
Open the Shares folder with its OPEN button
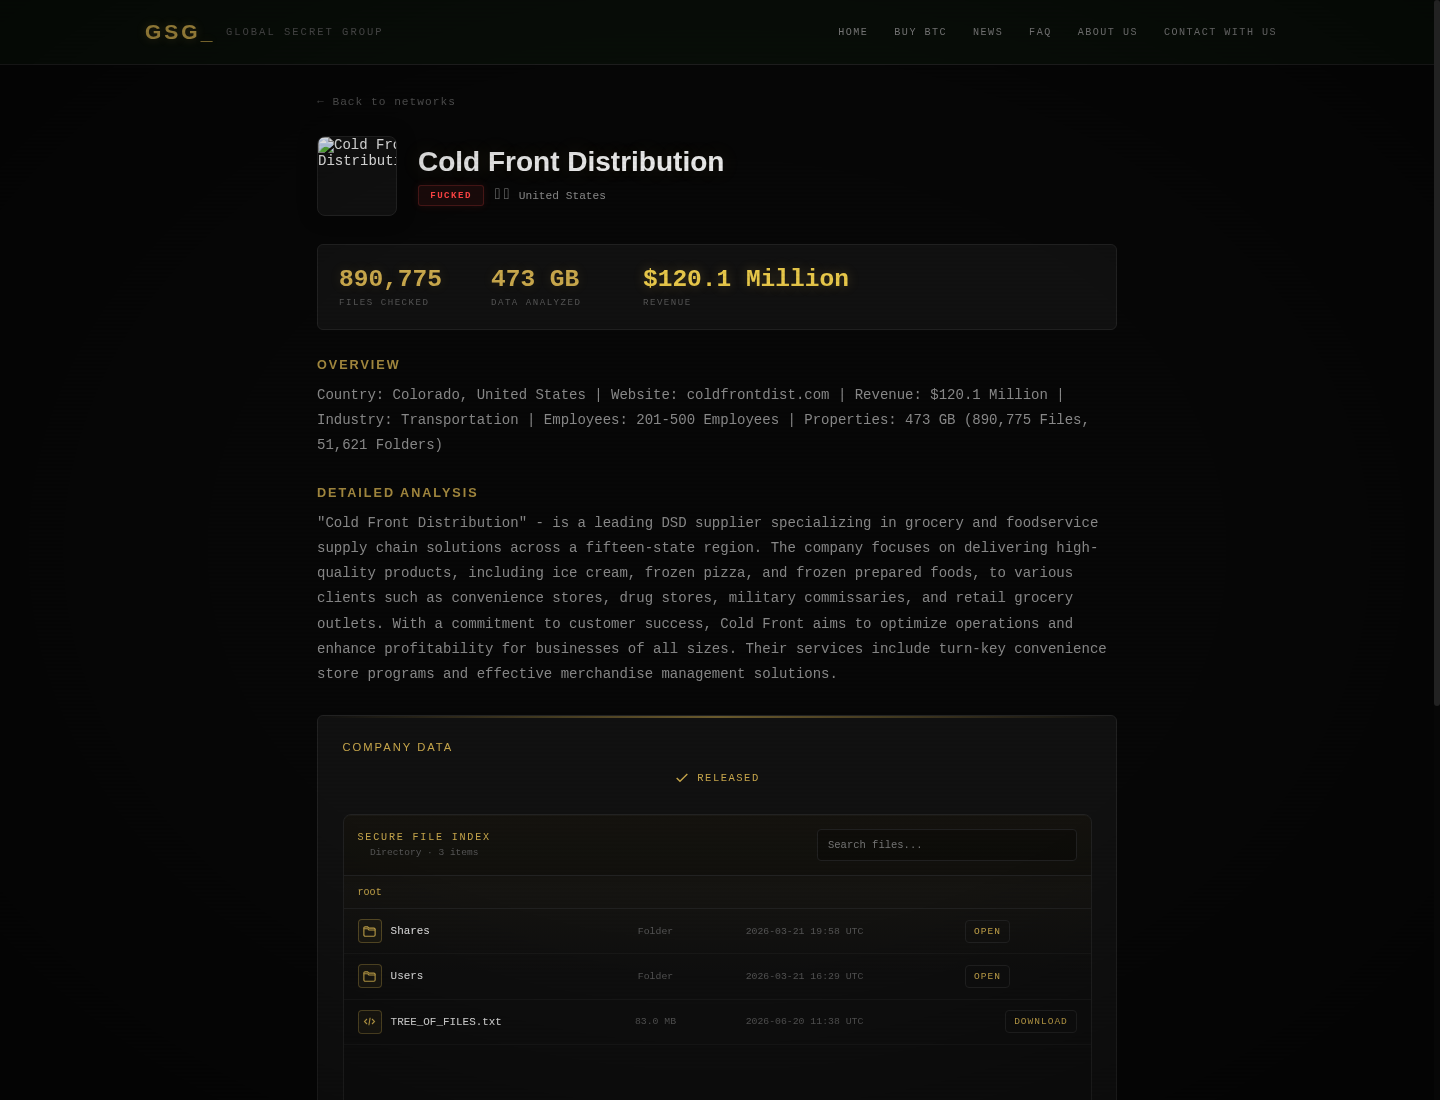pos(987,931)
